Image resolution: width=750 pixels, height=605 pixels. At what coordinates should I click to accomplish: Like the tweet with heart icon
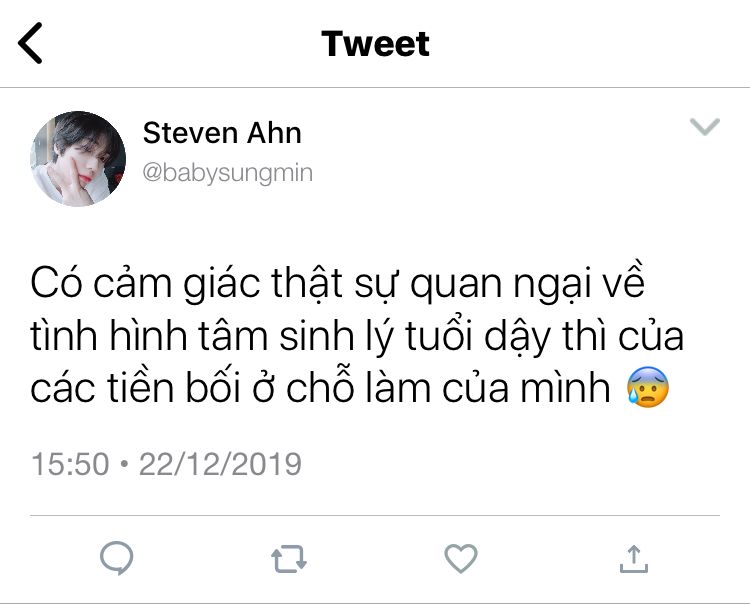click(461, 558)
